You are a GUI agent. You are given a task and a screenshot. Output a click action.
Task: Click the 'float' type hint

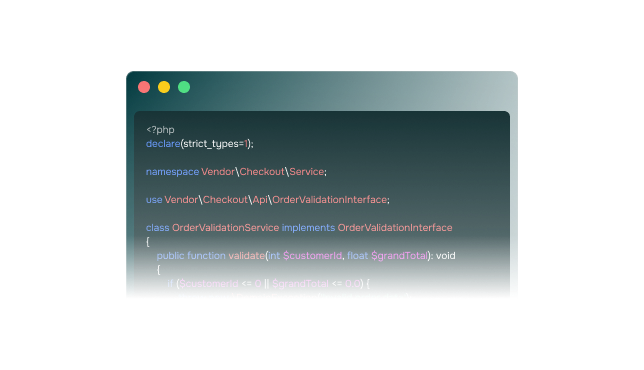358,255
